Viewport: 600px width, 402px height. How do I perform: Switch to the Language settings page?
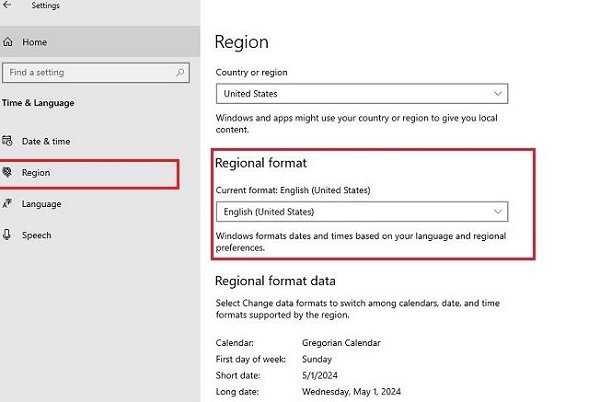[41, 204]
